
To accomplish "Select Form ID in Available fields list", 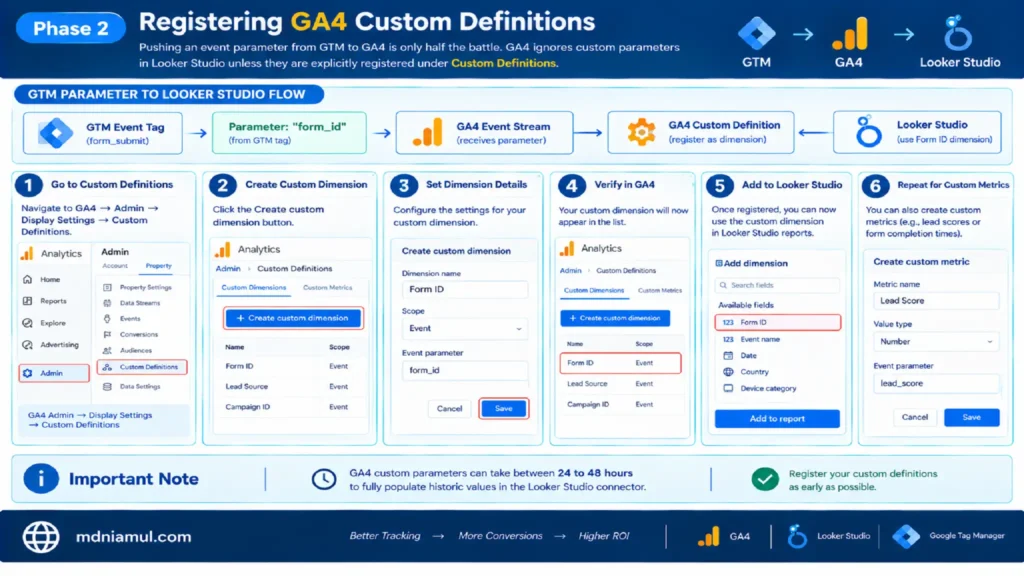I will coord(777,323).
